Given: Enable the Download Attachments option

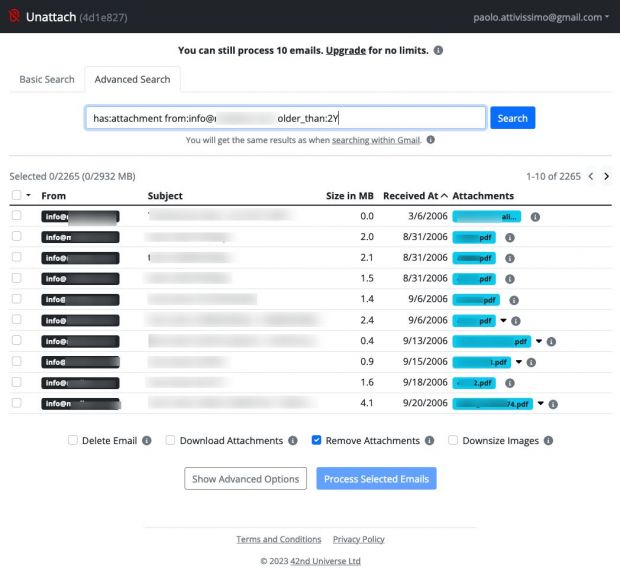Looking at the screenshot, I should (x=170, y=440).
